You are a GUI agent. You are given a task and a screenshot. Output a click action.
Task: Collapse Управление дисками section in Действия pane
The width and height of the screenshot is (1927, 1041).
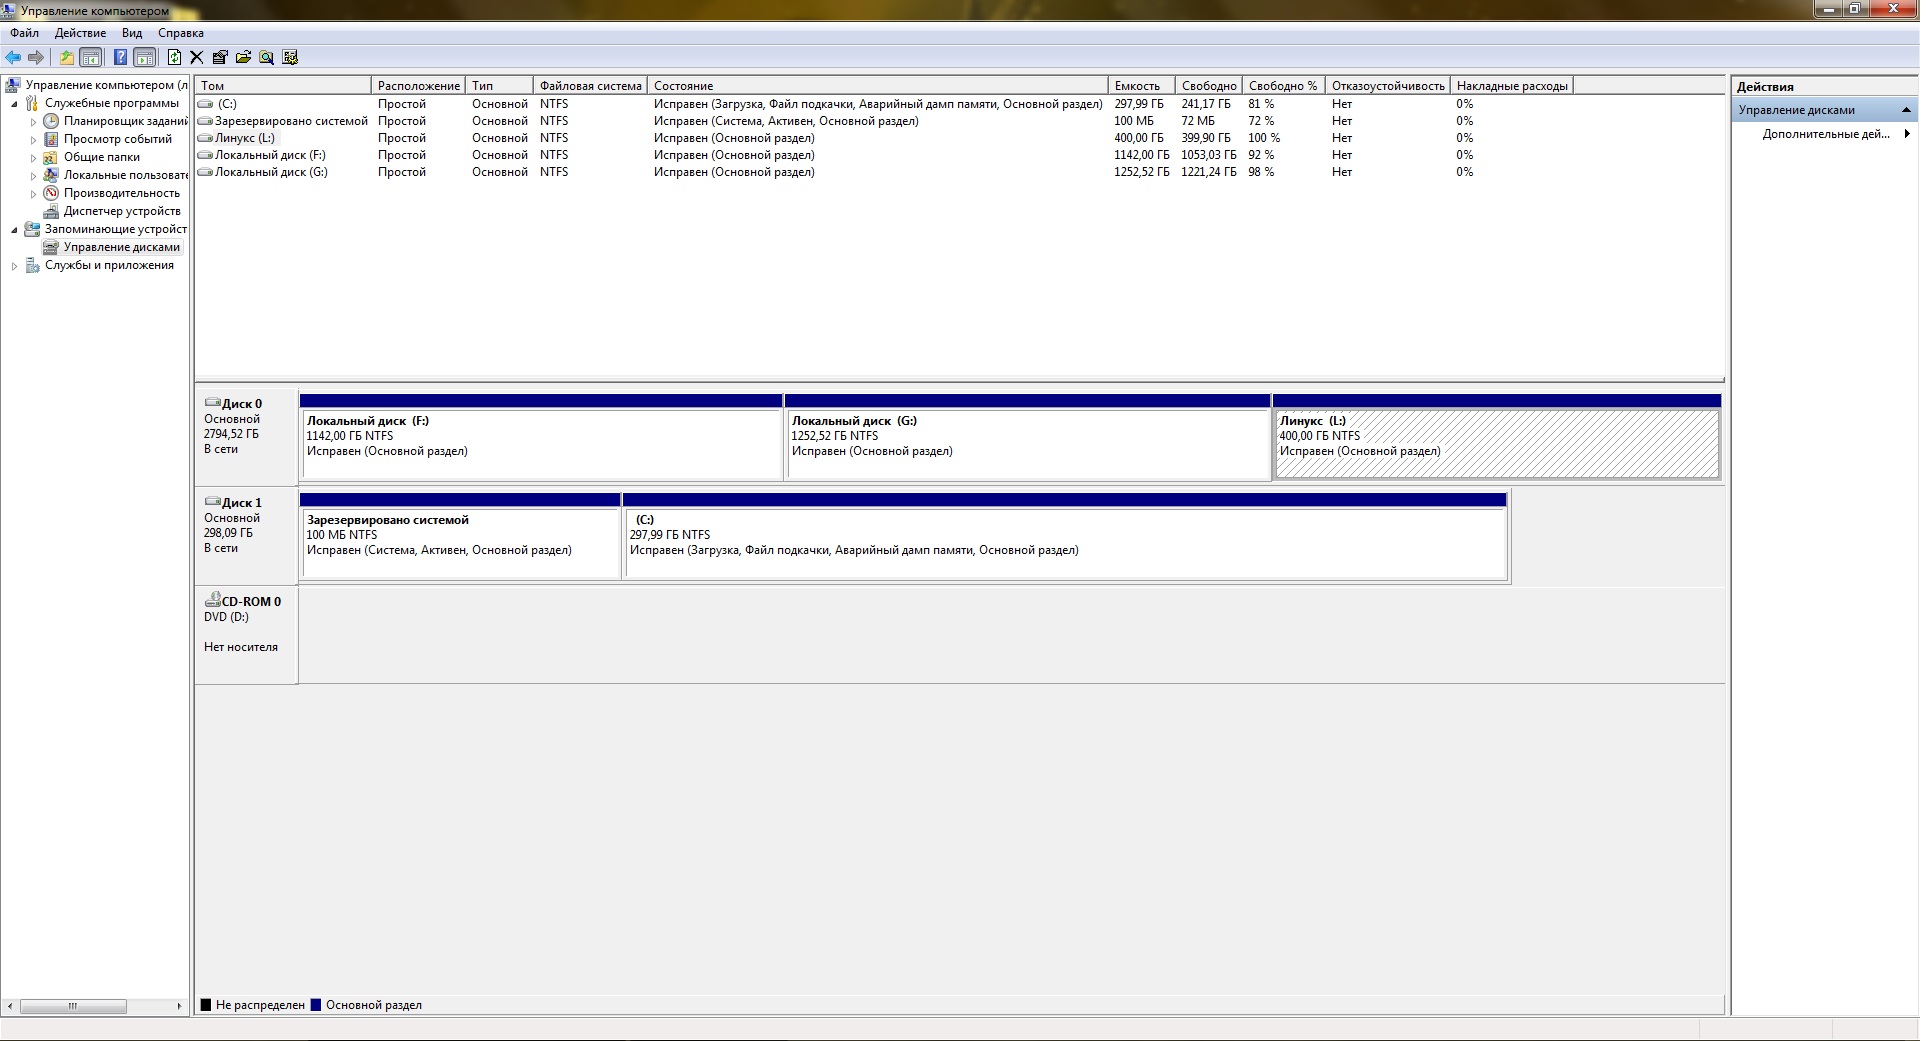(x=1906, y=110)
